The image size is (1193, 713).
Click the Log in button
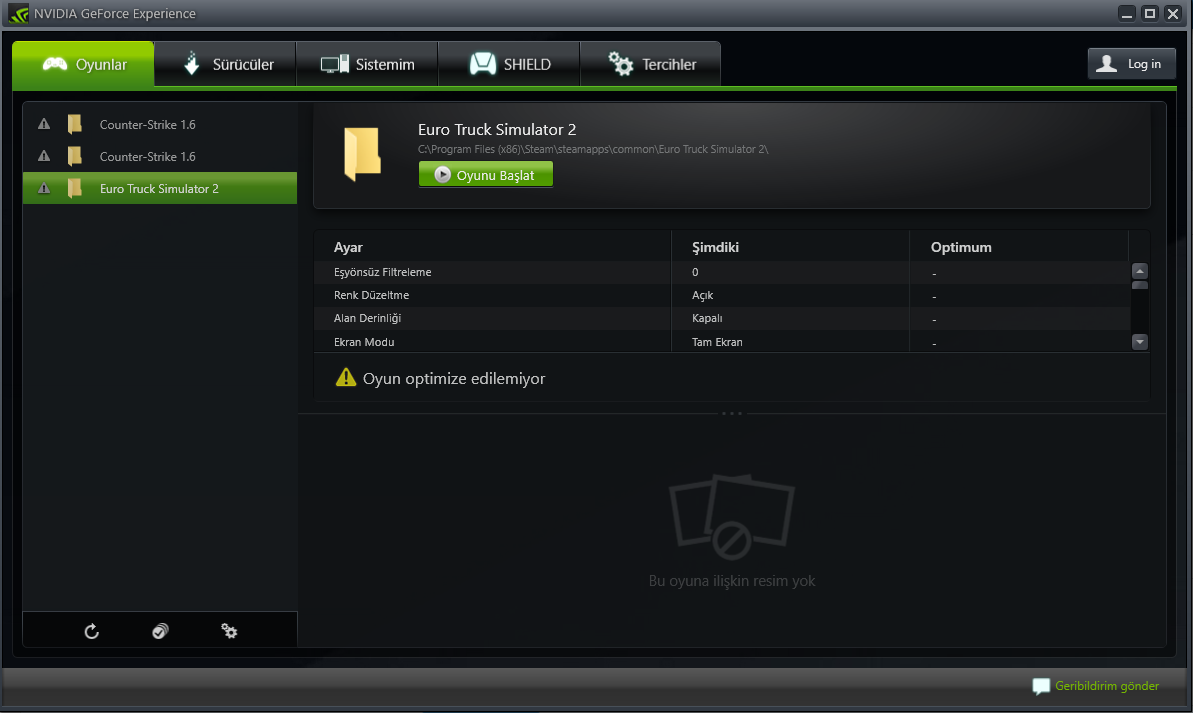pyautogui.click(x=1131, y=64)
